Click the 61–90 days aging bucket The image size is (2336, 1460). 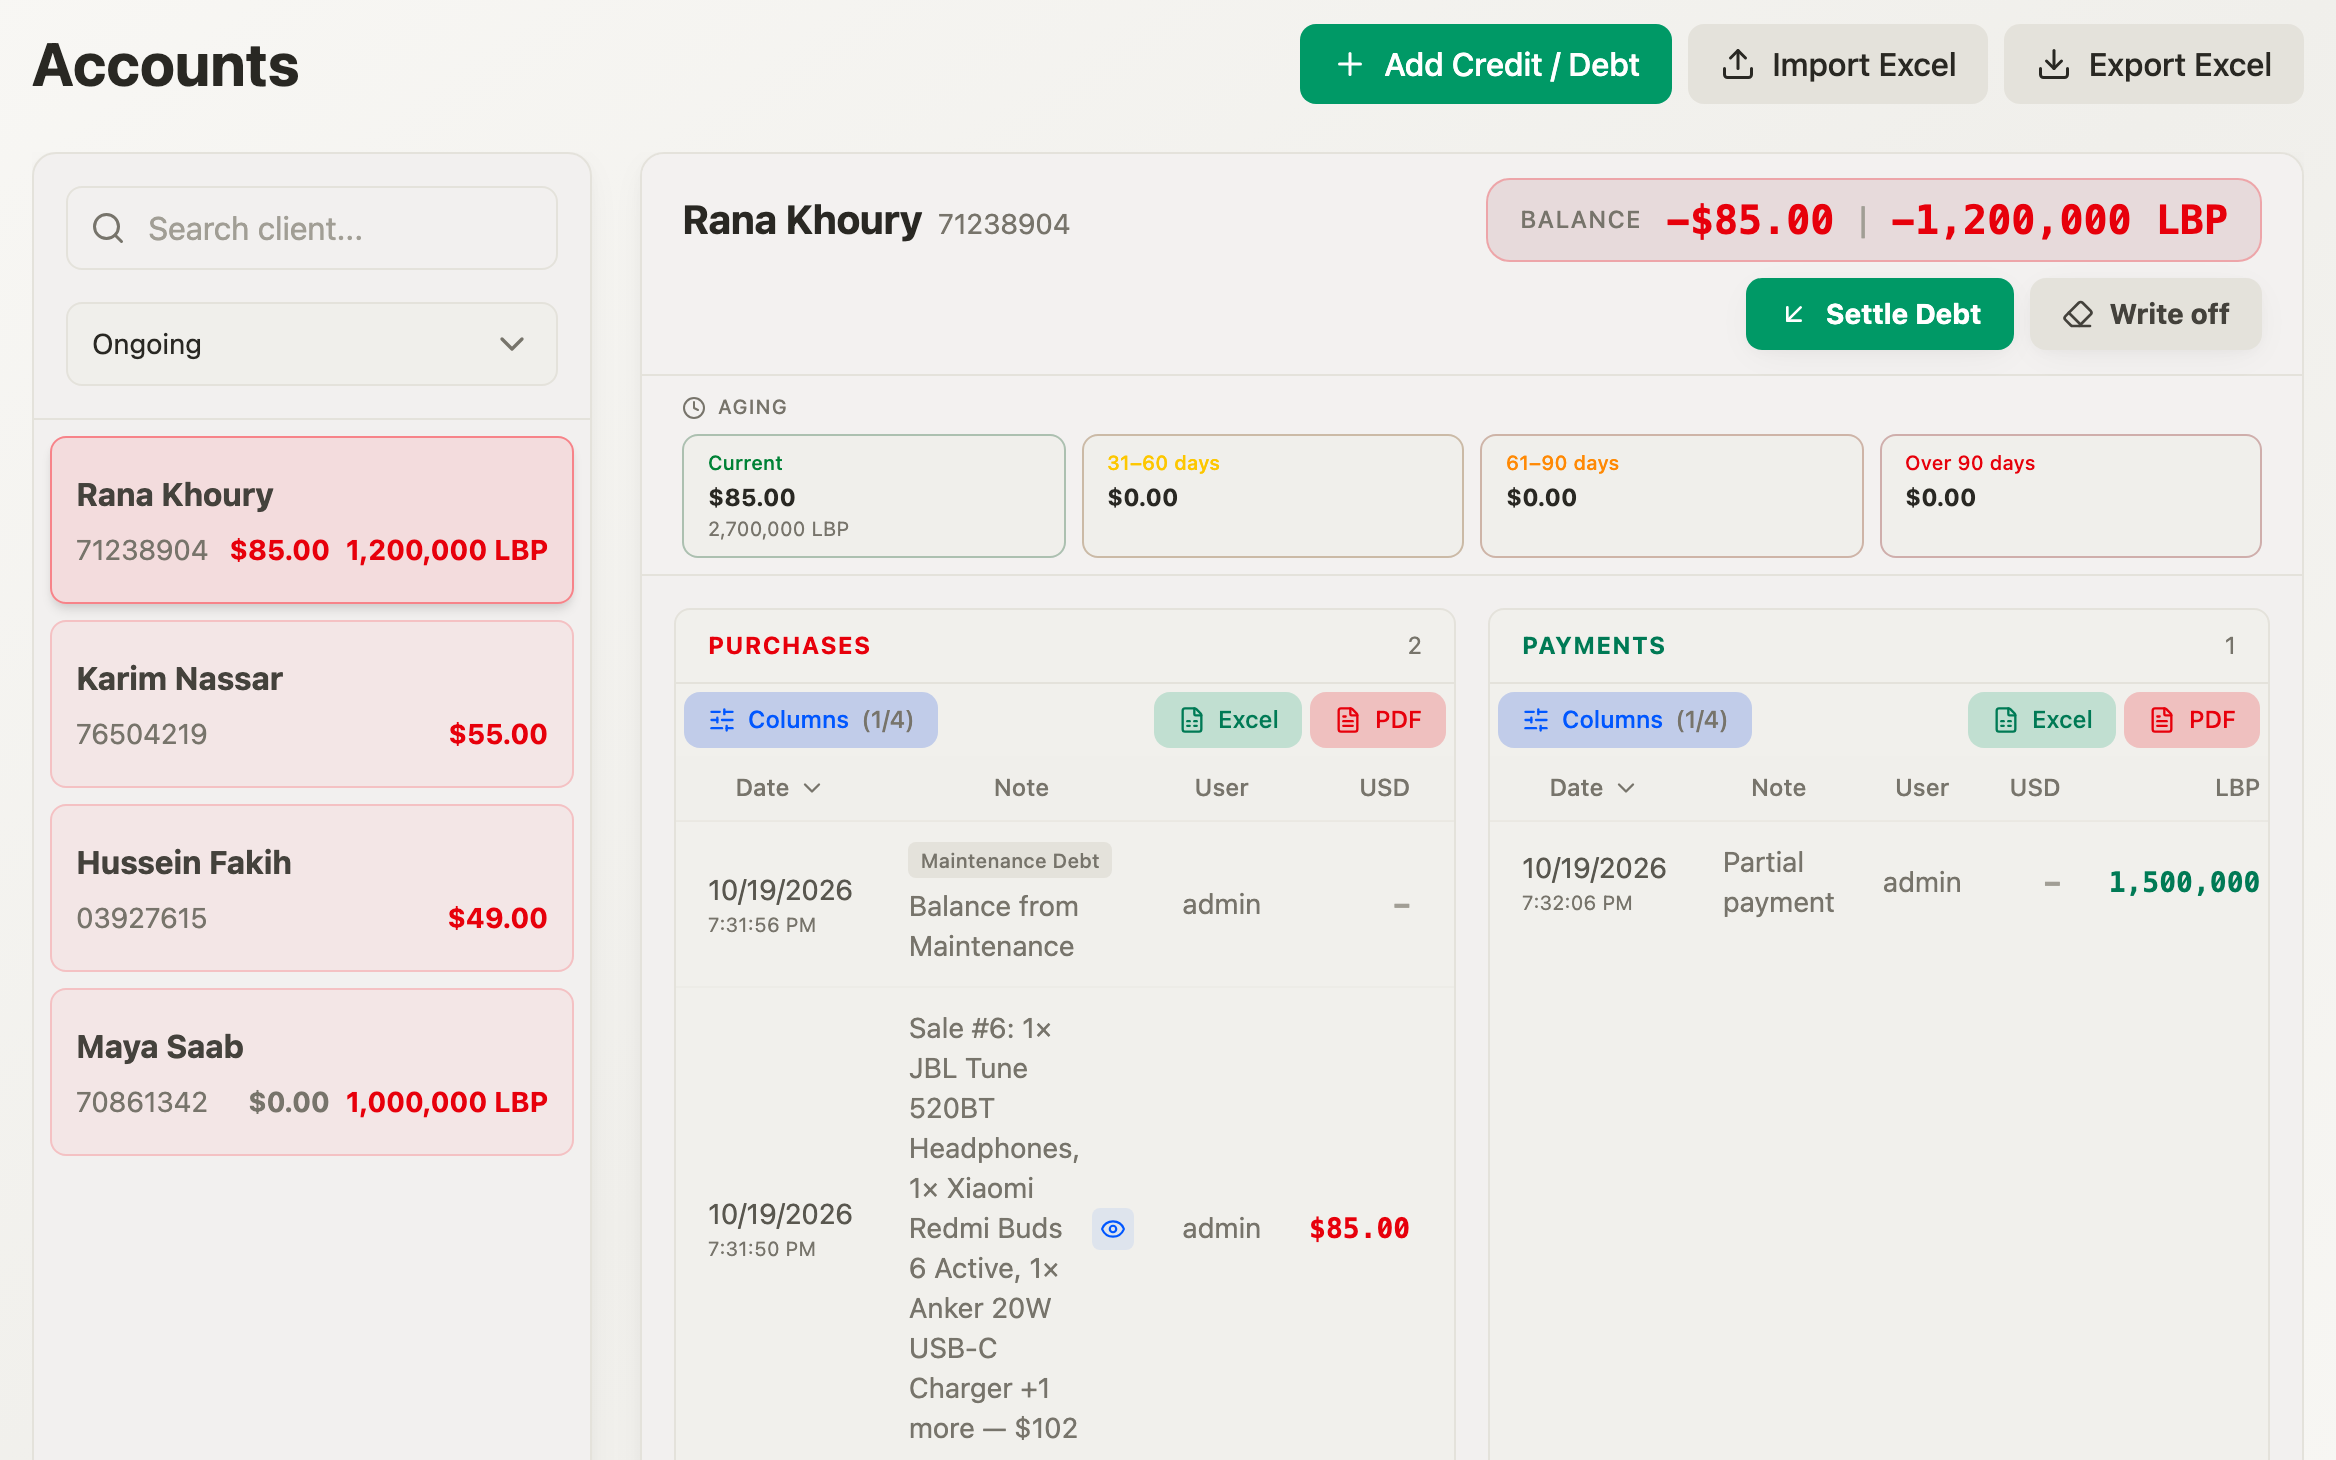coord(1672,496)
